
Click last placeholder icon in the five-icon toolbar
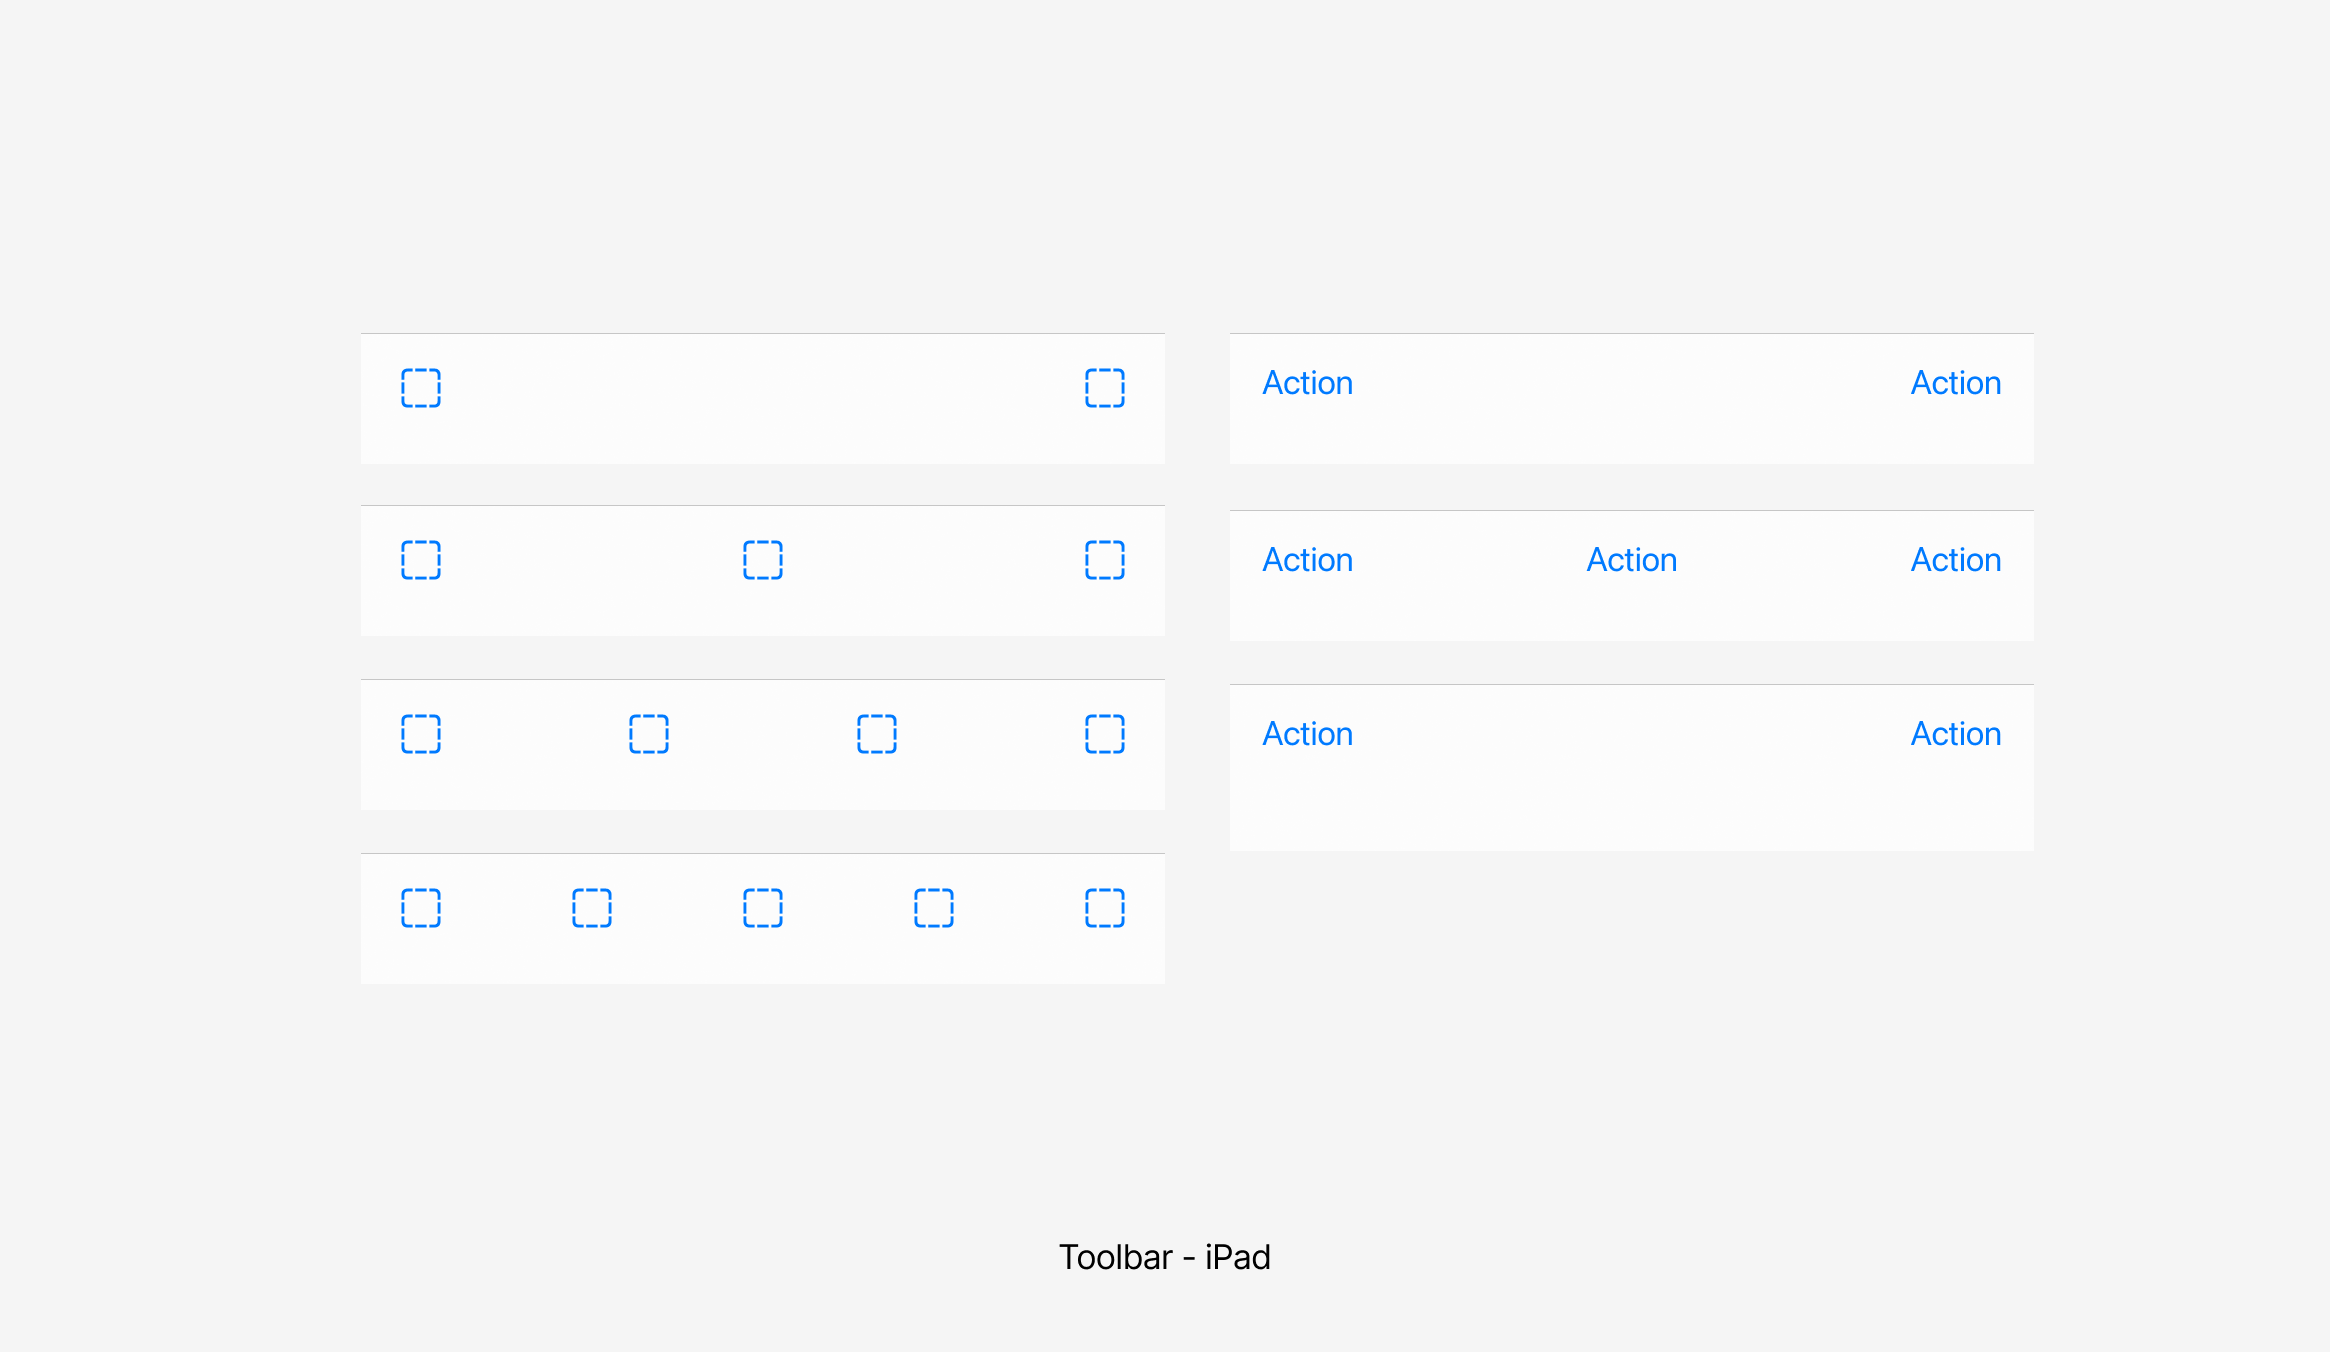(x=1105, y=908)
